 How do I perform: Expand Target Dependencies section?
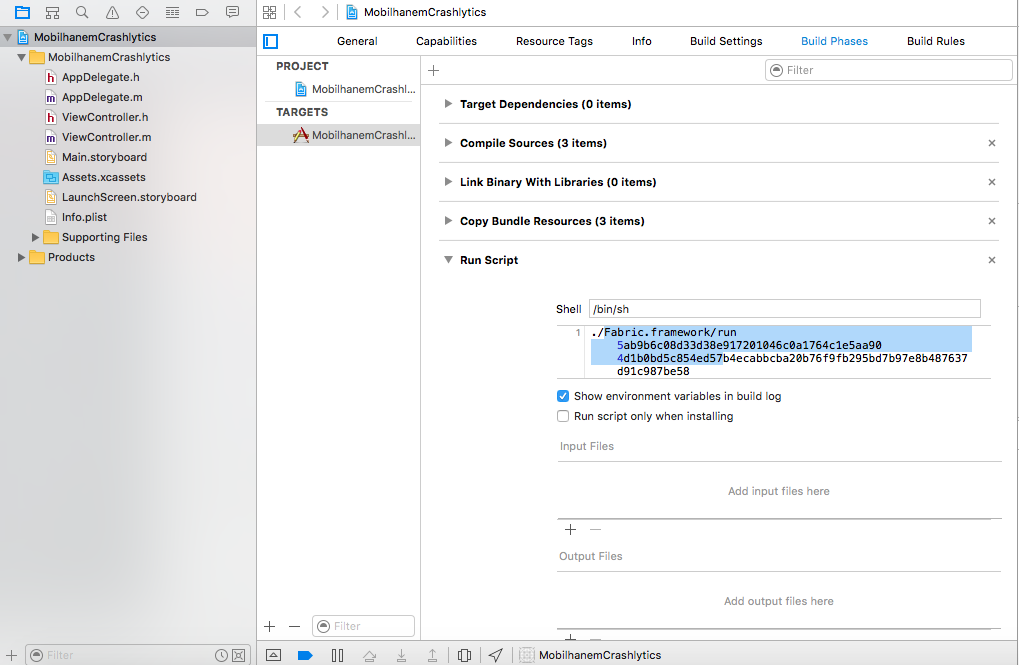click(448, 104)
